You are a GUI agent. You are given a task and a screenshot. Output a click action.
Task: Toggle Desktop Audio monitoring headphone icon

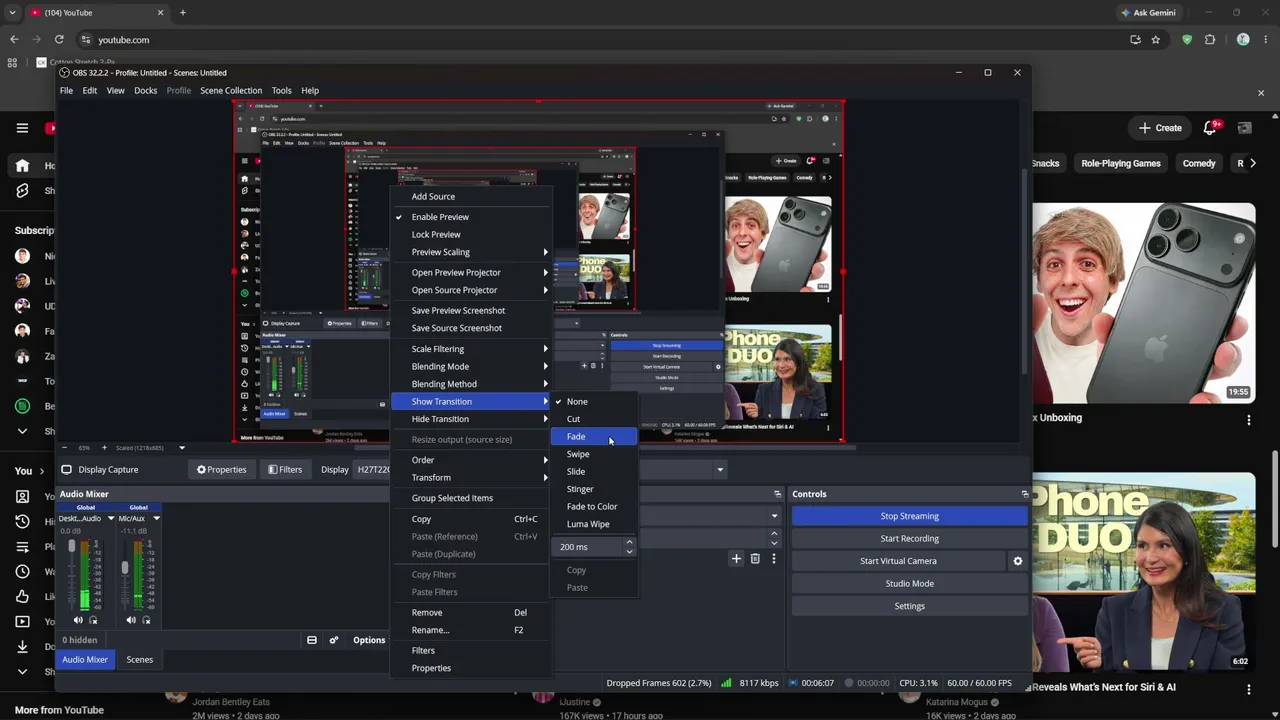coord(93,620)
